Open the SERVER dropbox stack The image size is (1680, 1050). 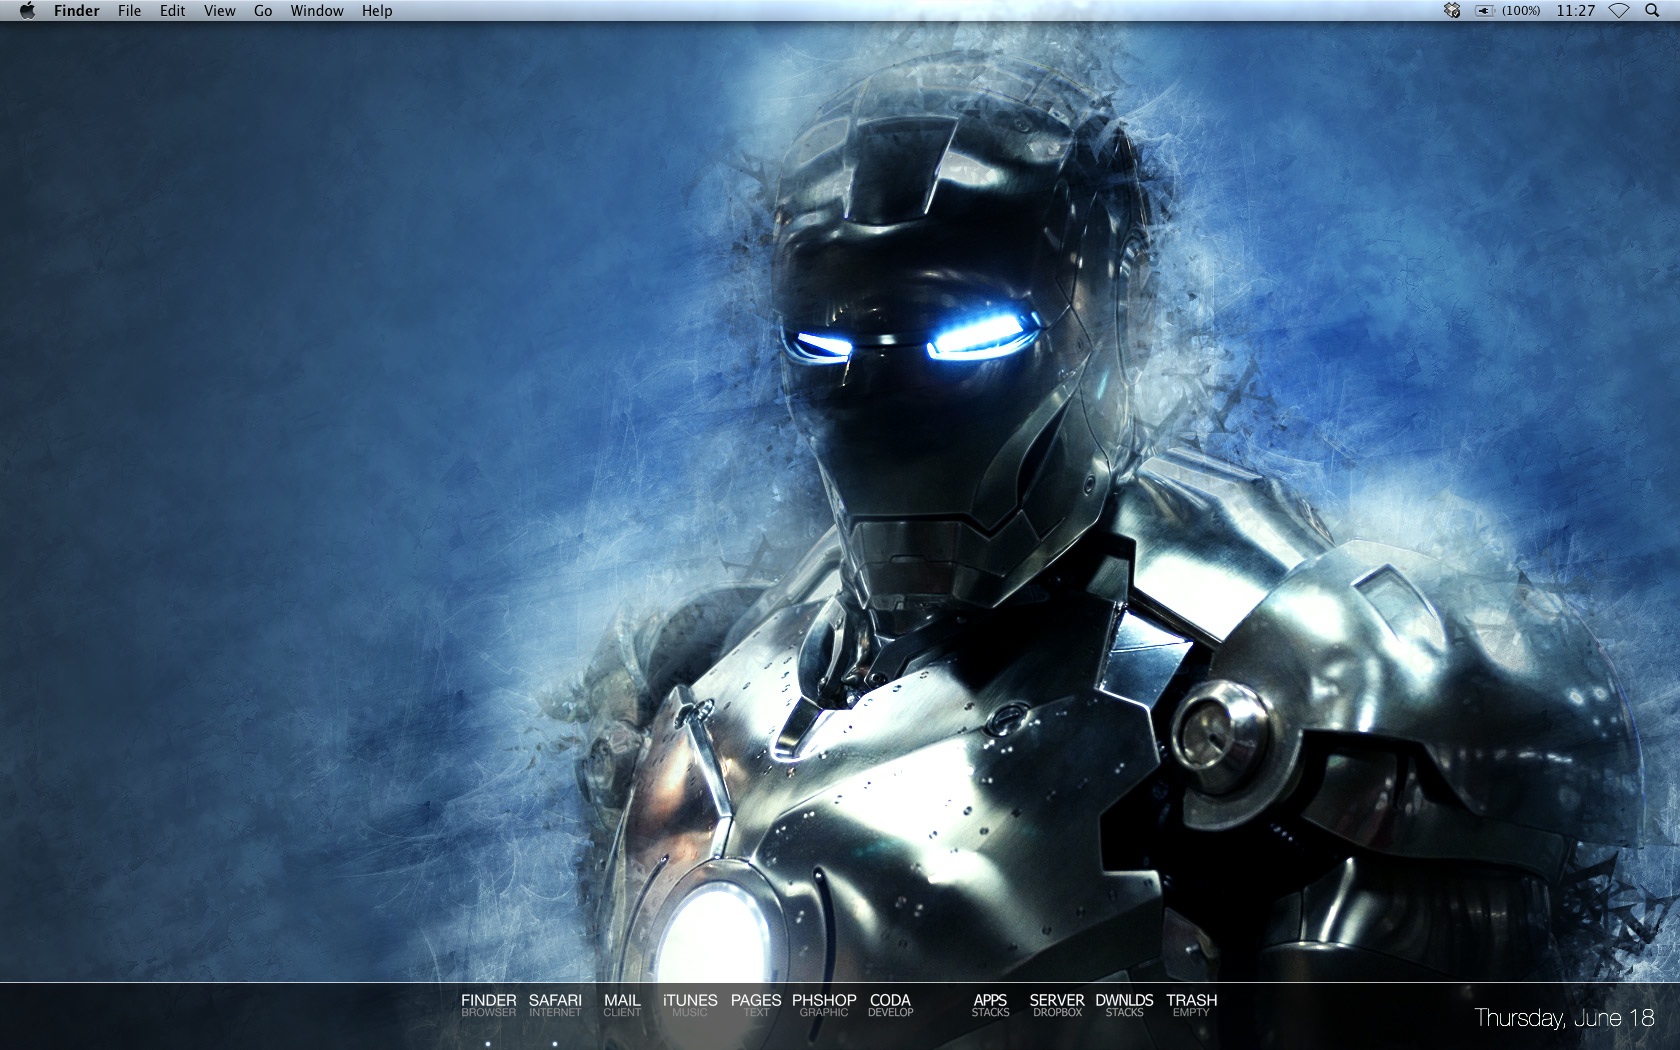[1057, 1005]
